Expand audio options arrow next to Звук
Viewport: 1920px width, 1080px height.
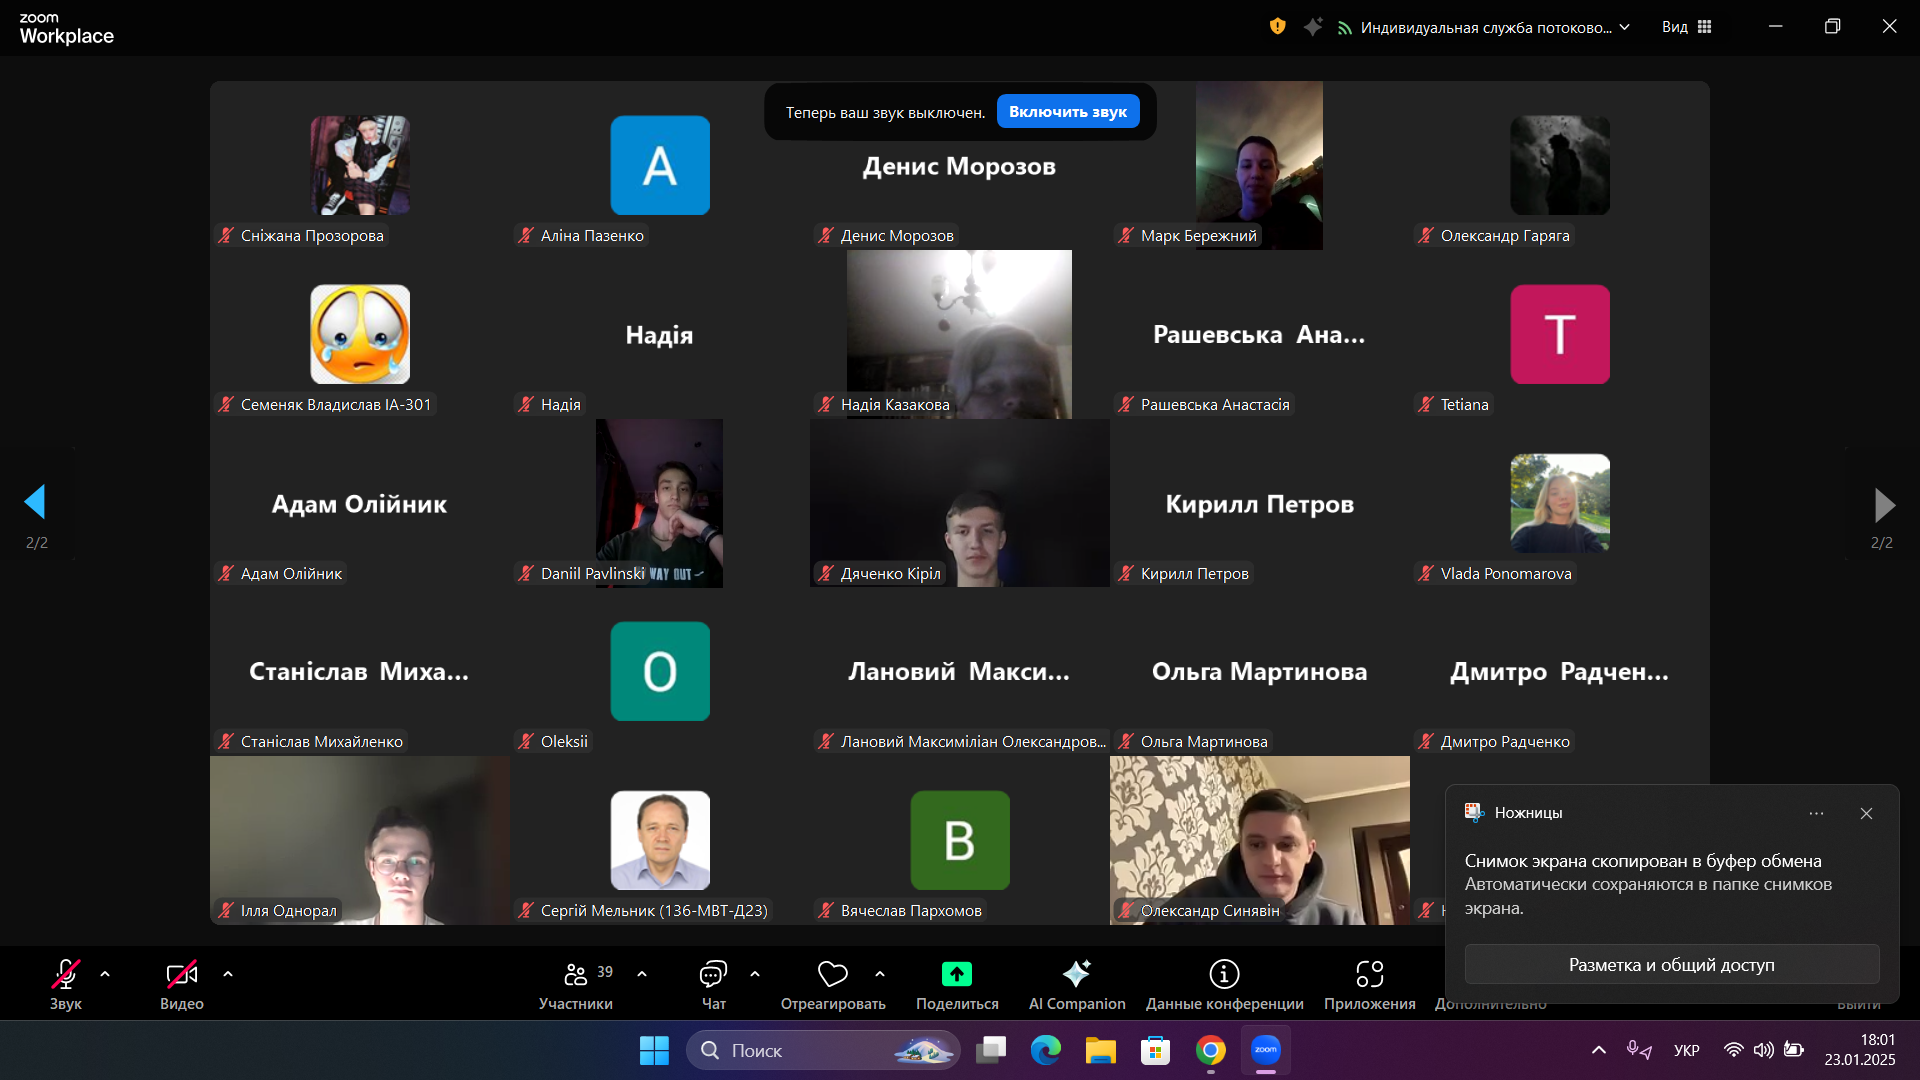point(105,974)
